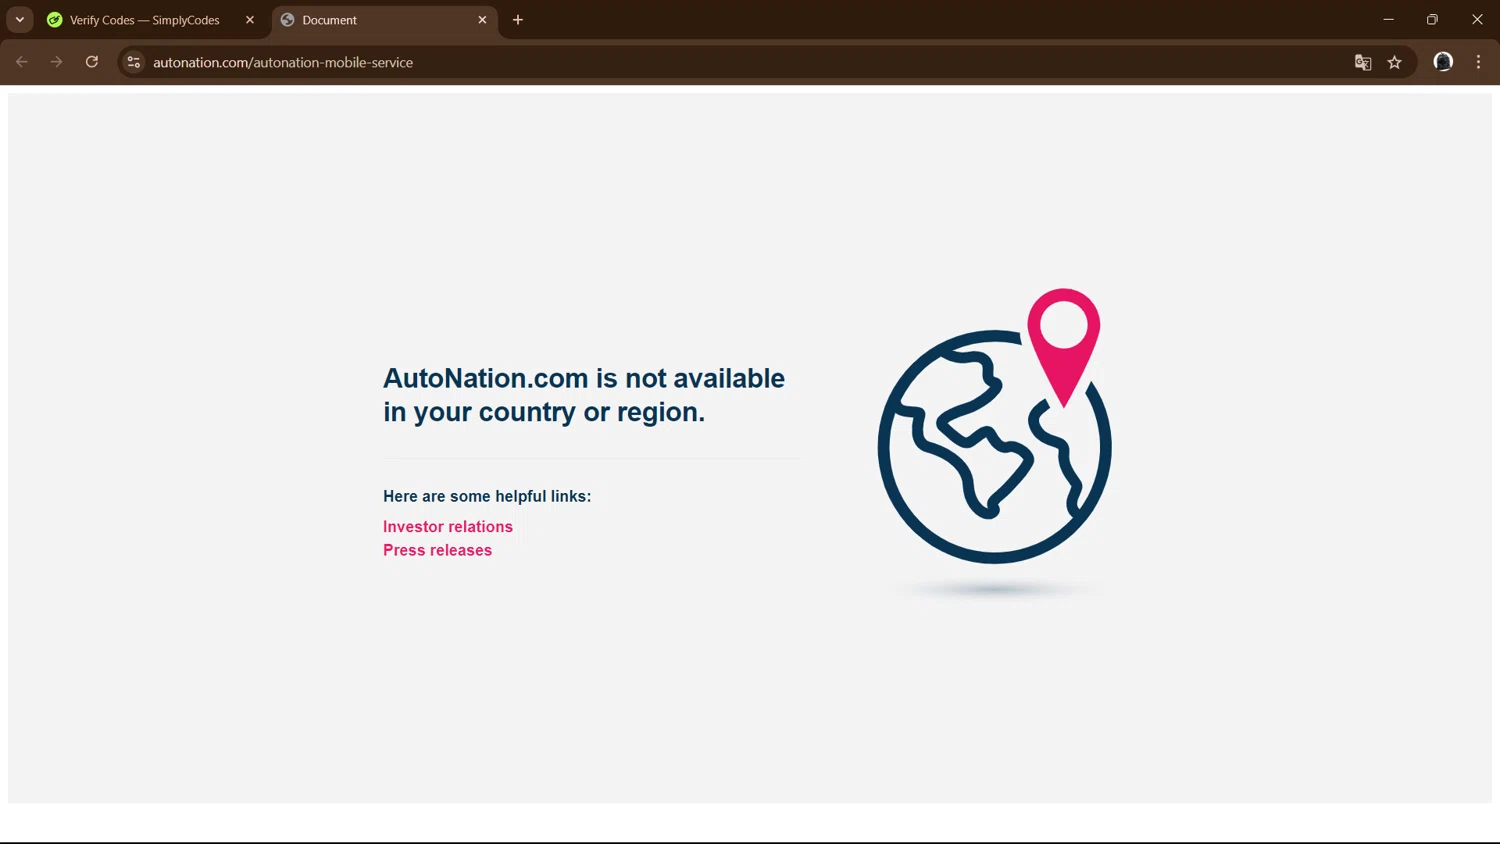Click the Document tab globe favicon

tap(288, 20)
